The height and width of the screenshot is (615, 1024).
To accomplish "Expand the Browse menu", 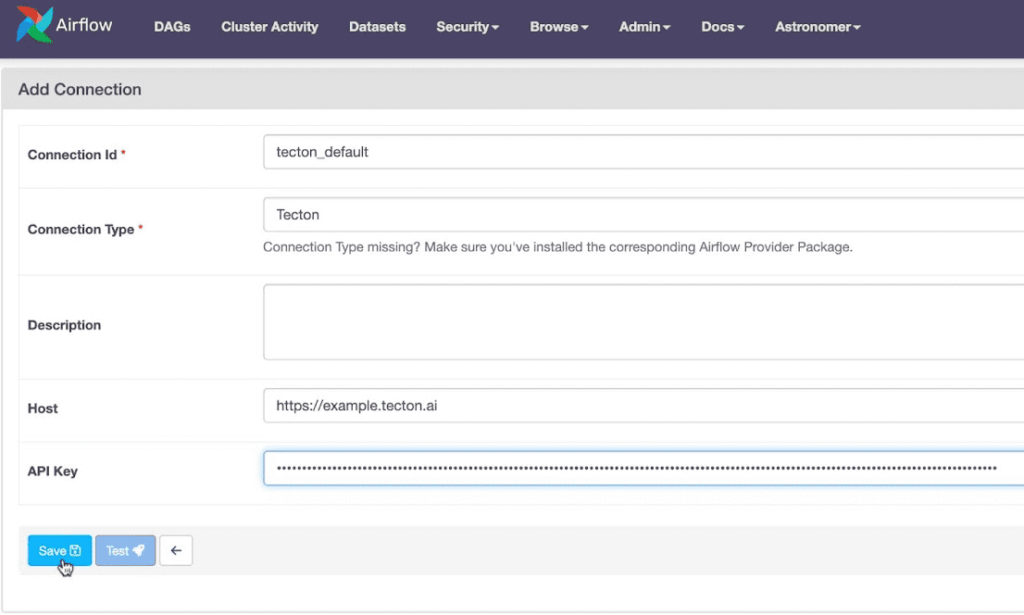I will coord(558,27).
